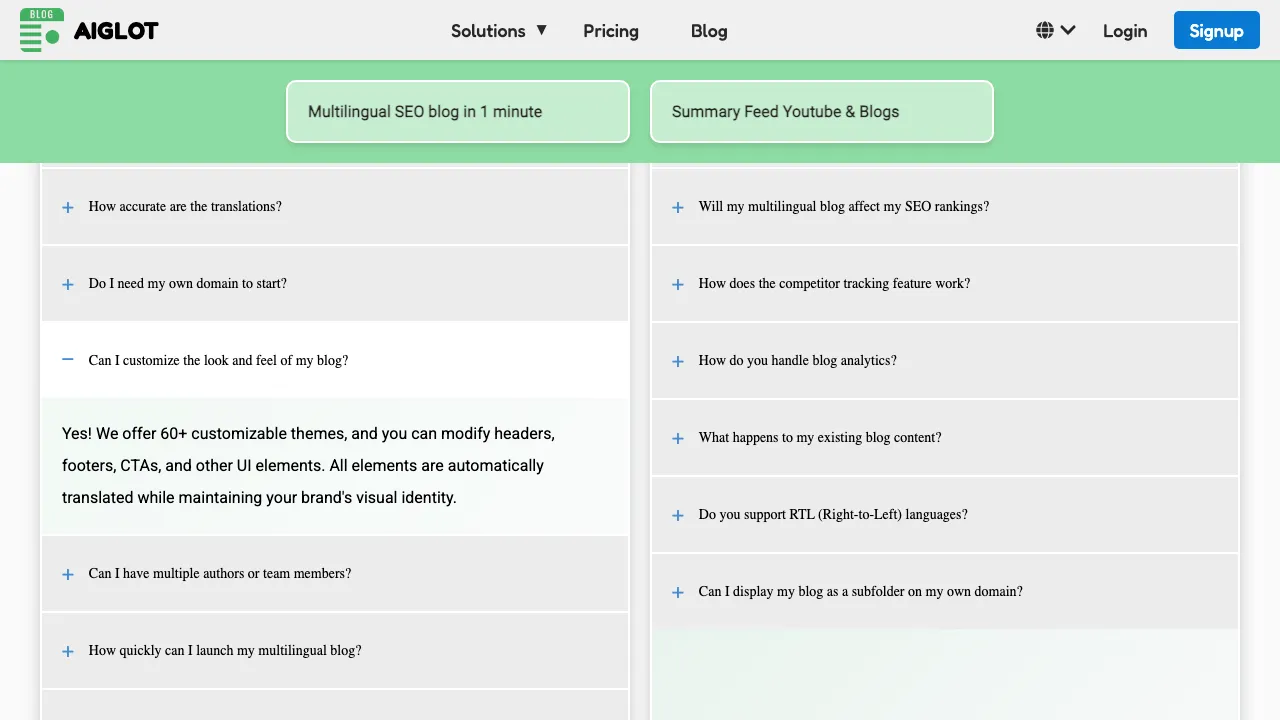
Task: Open the globe language selector
Action: [1055, 30]
